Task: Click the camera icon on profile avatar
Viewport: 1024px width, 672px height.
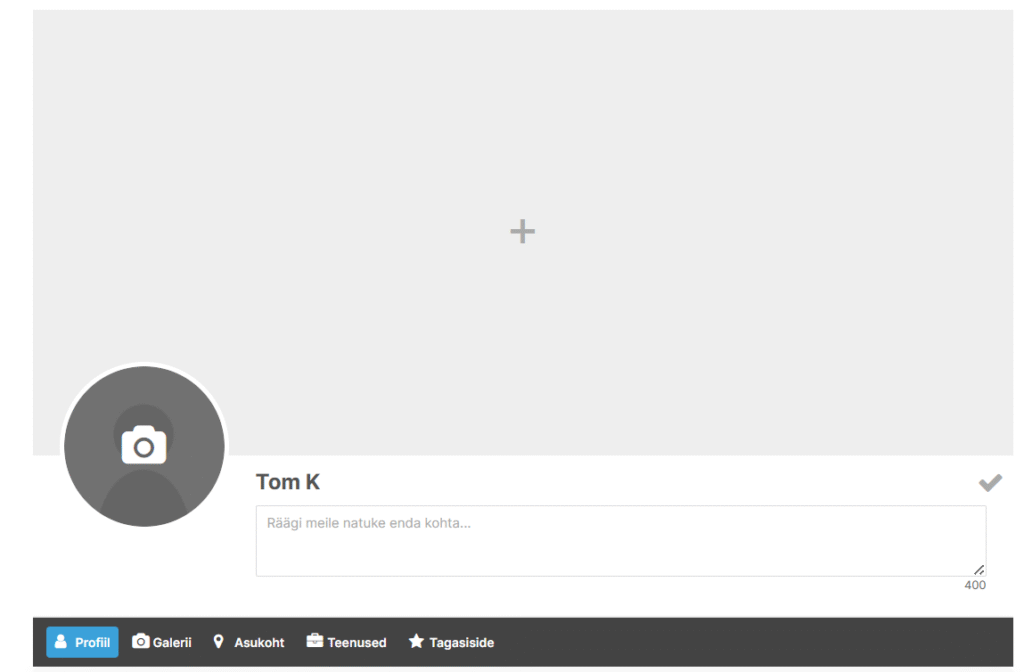Action: point(144,445)
